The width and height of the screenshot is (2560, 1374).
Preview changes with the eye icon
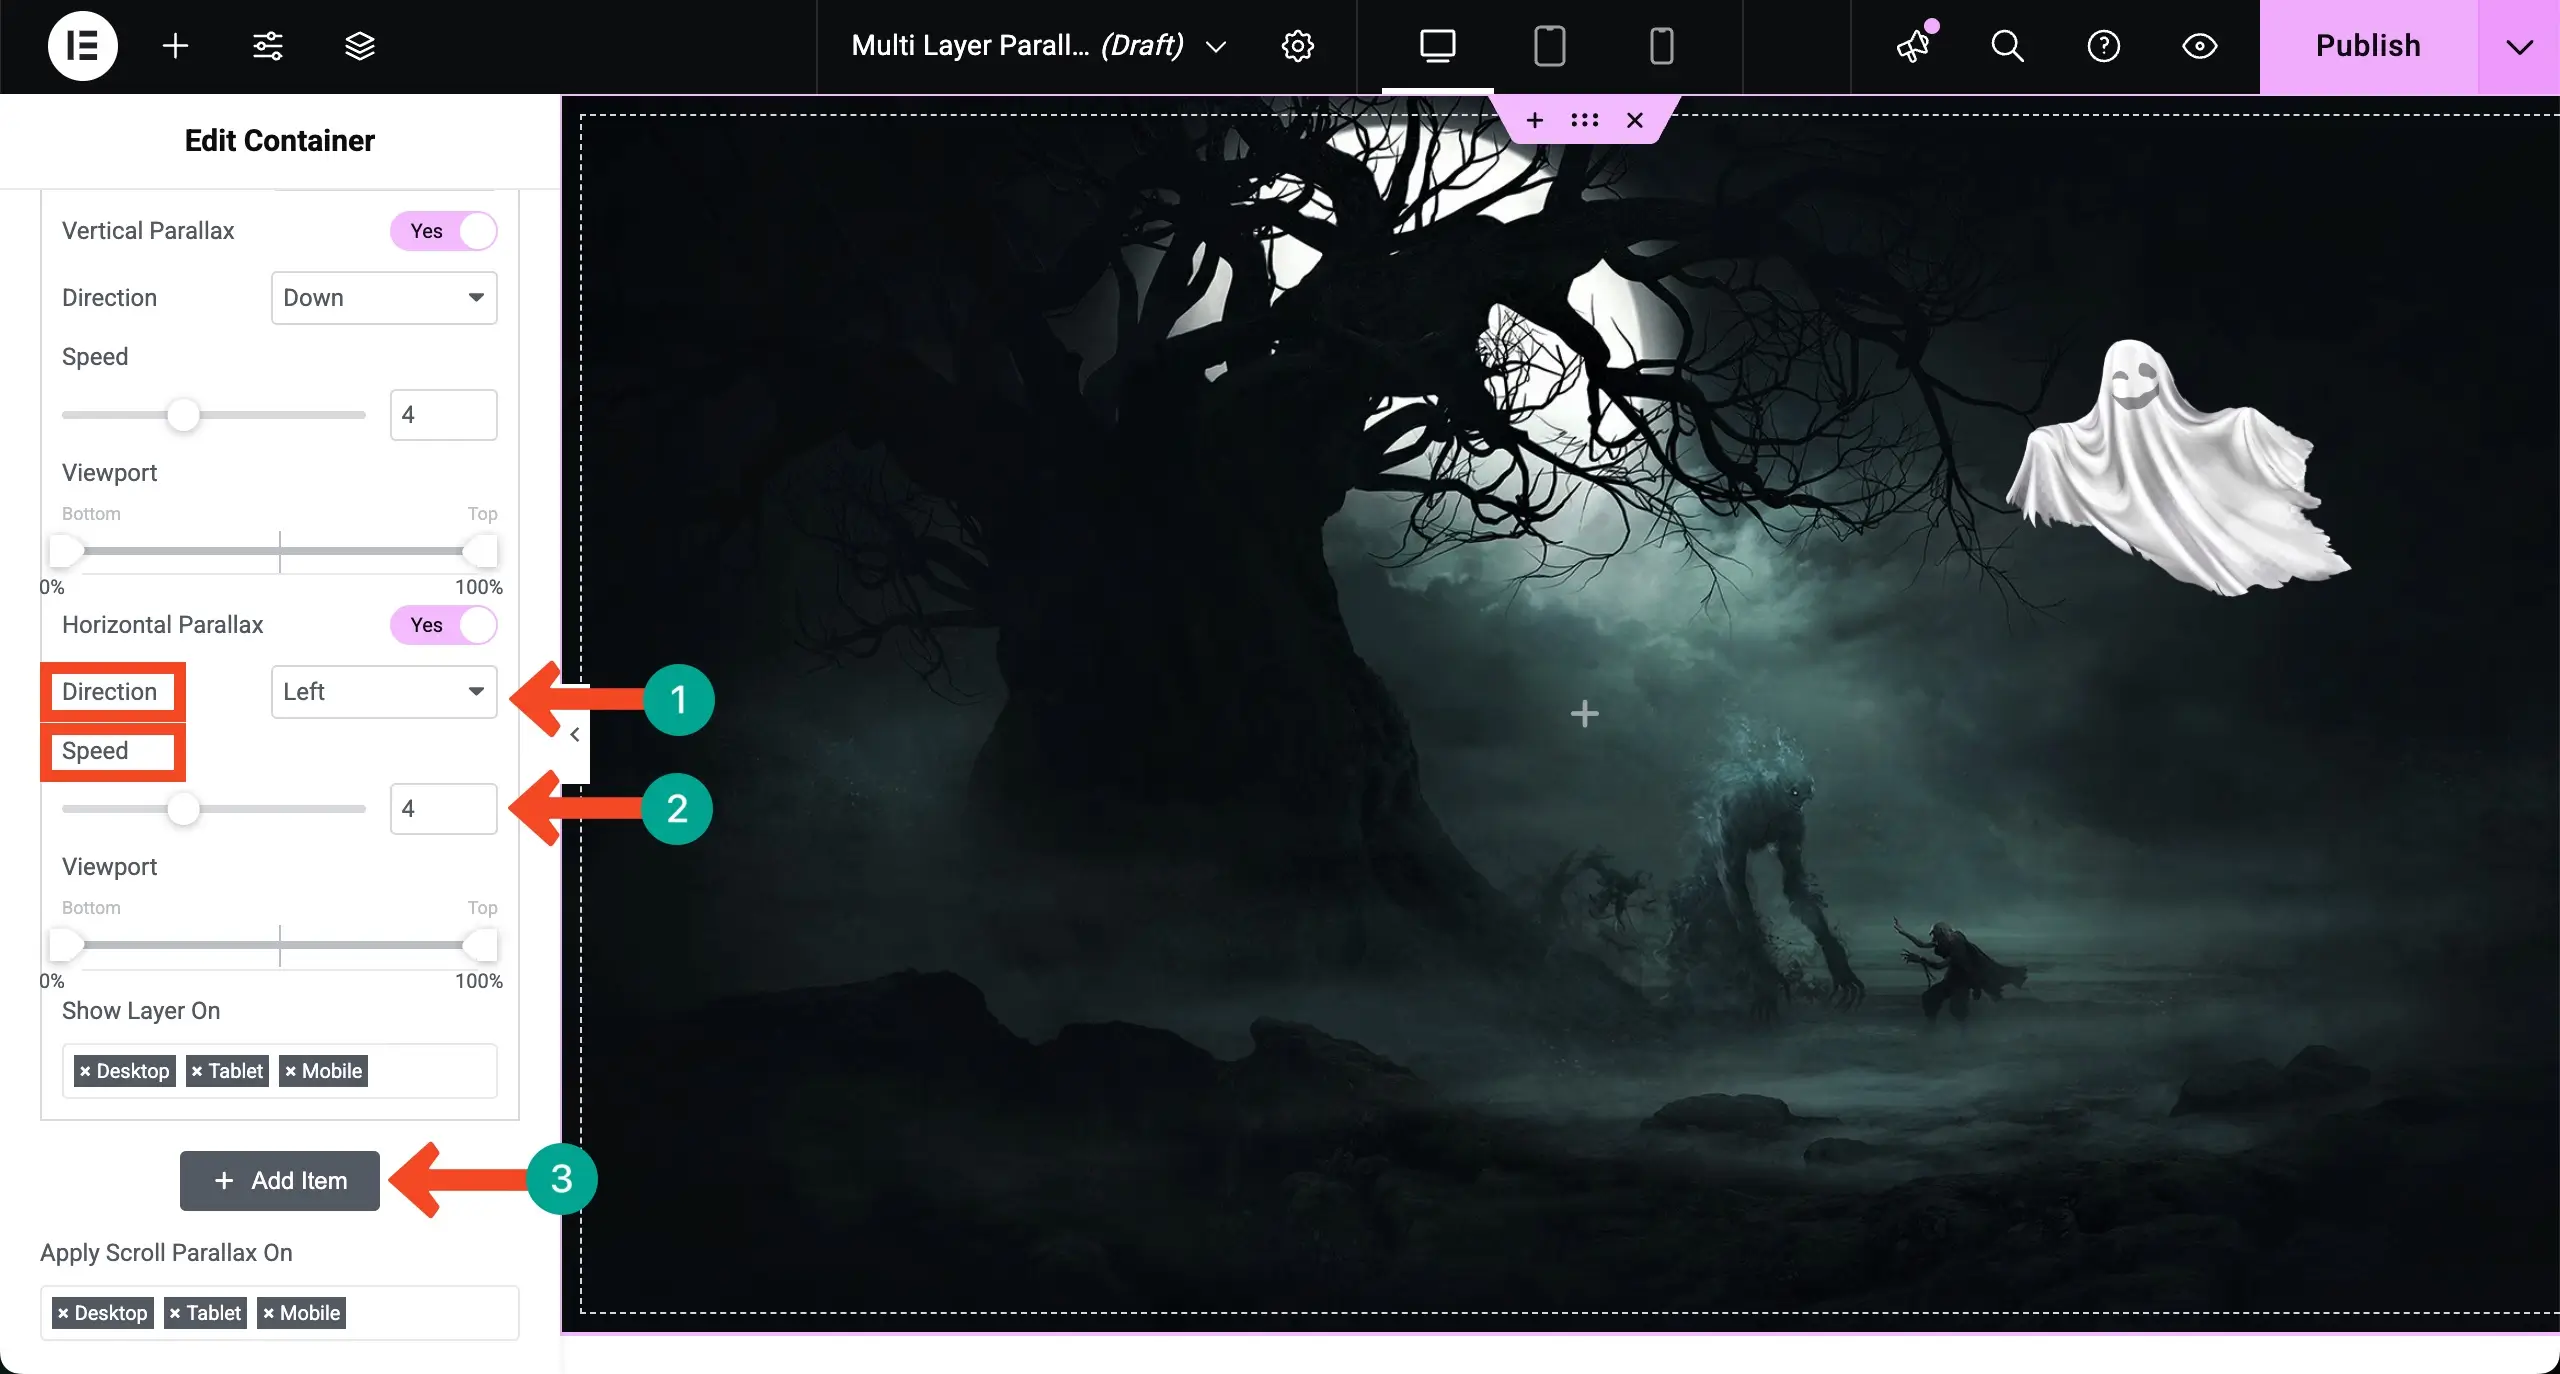(2199, 46)
